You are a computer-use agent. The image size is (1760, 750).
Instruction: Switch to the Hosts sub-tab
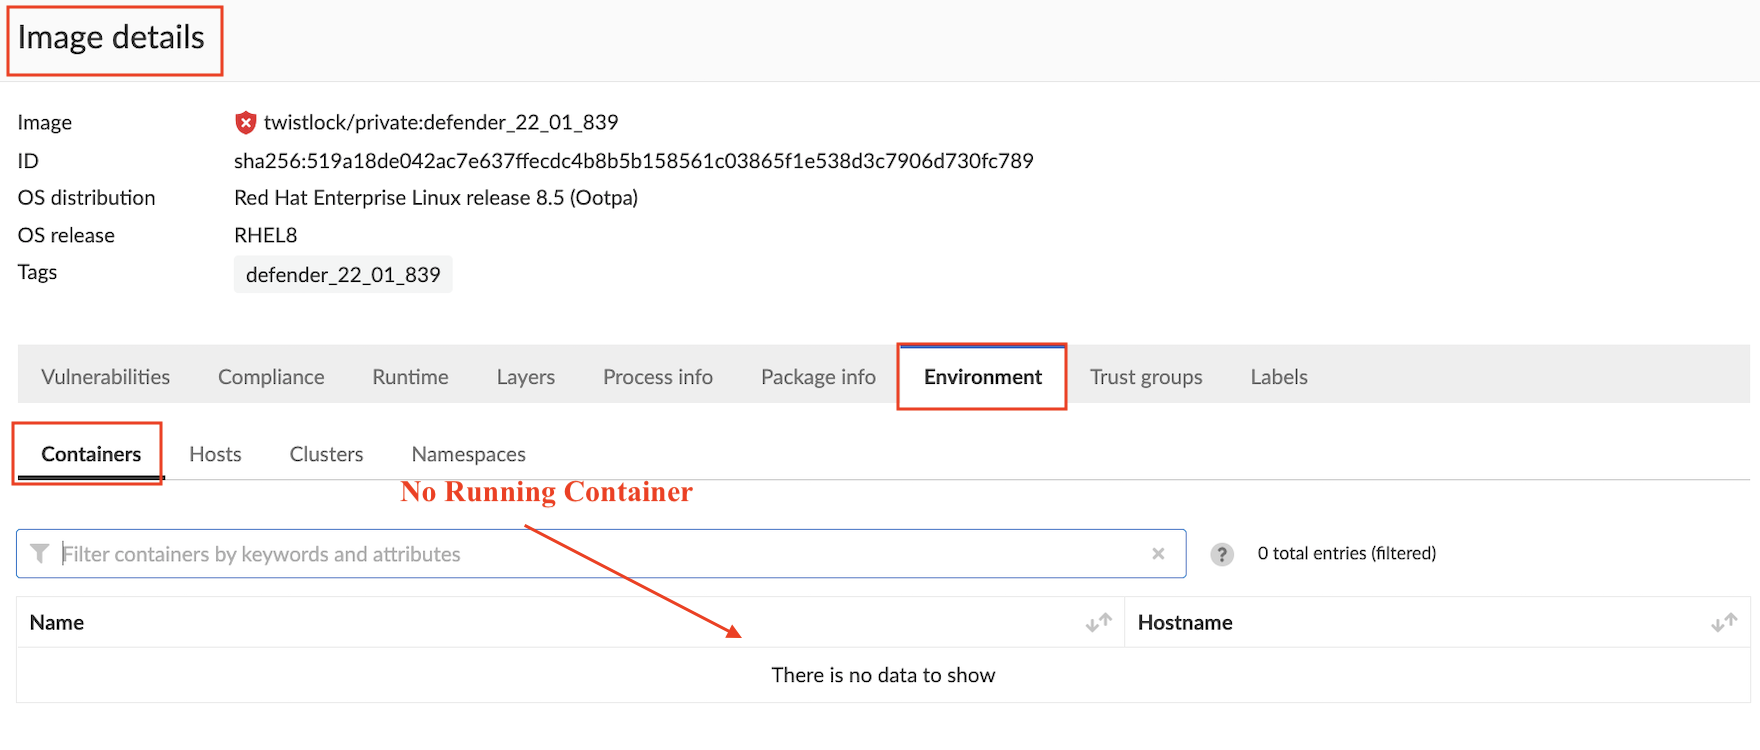215,454
